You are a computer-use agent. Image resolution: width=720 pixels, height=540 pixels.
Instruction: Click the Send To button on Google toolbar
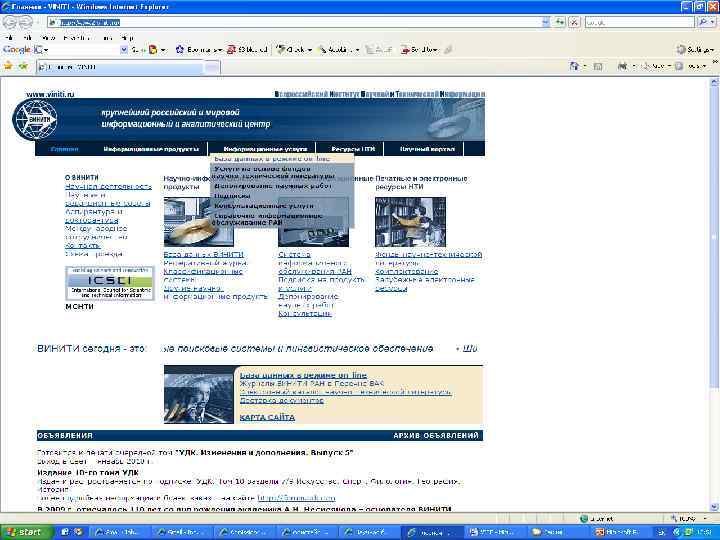point(420,50)
